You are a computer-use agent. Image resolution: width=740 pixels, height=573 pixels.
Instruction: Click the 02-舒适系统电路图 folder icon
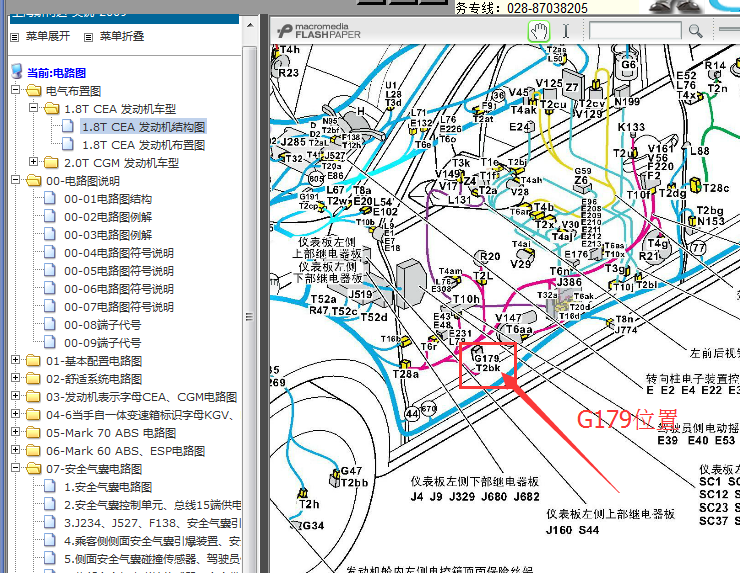coord(33,379)
